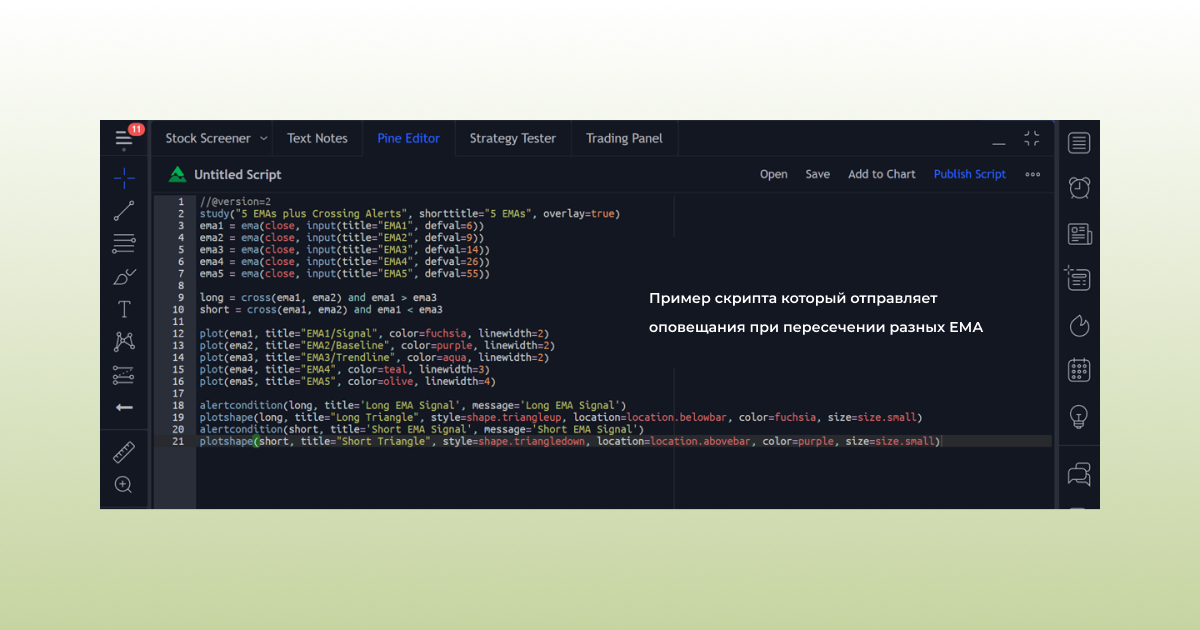Select the measure ruler tool

(x=124, y=451)
